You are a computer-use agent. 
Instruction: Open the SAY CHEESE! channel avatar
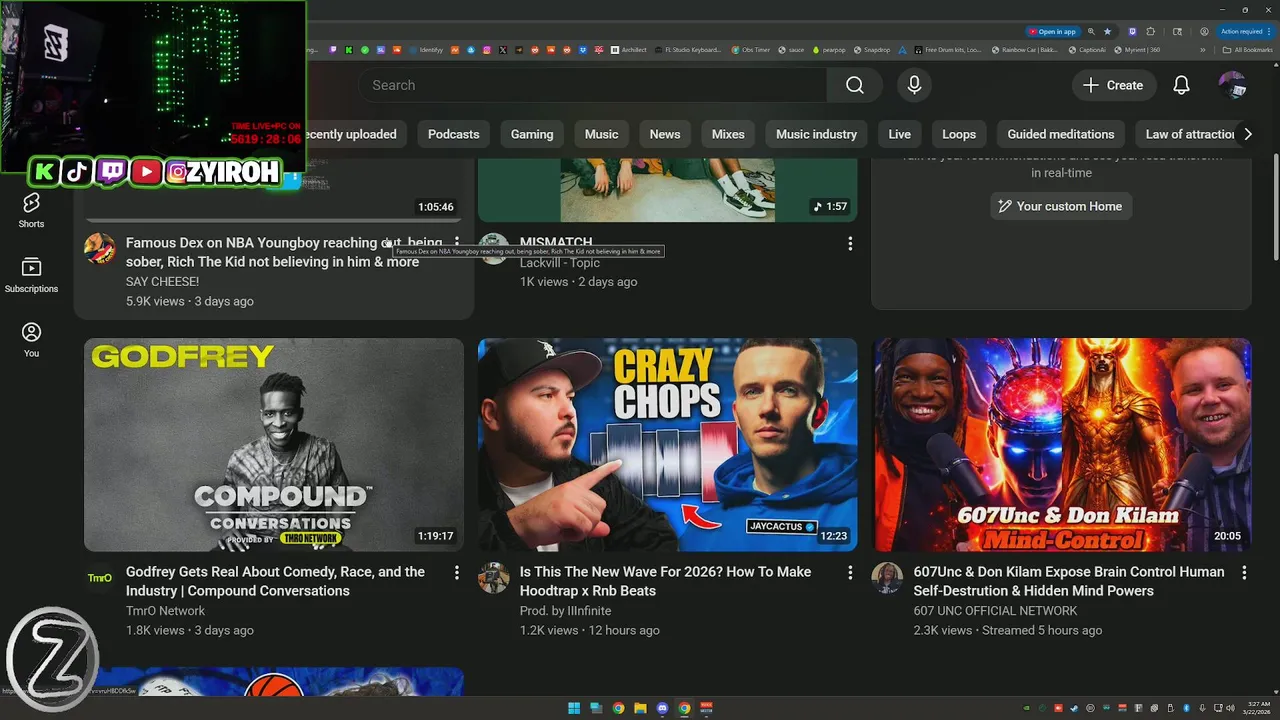100,248
